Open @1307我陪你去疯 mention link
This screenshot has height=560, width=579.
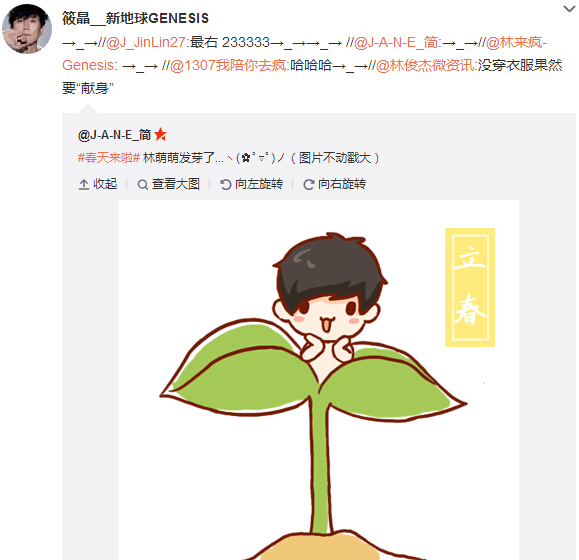228,65
